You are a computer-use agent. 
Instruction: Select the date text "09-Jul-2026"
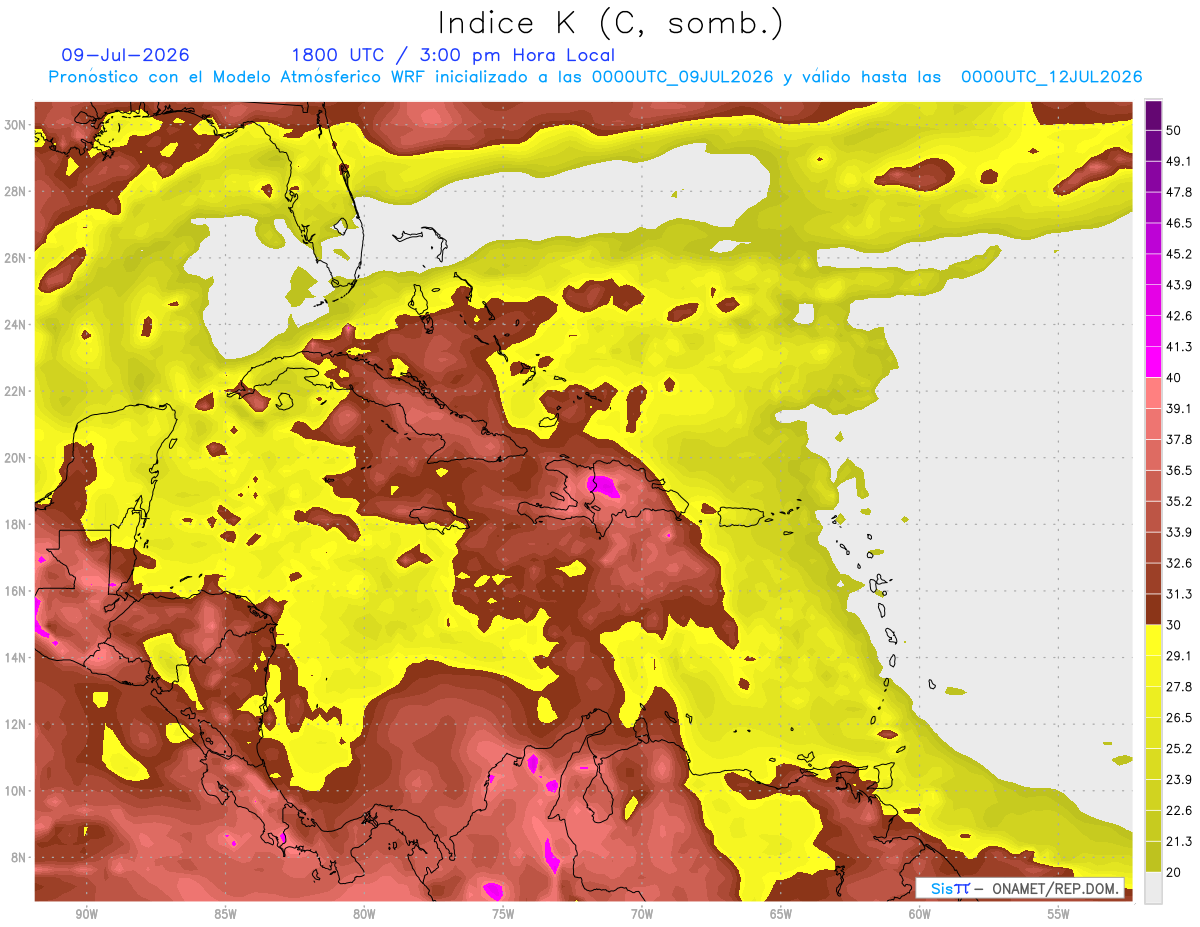(x=125, y=55)
